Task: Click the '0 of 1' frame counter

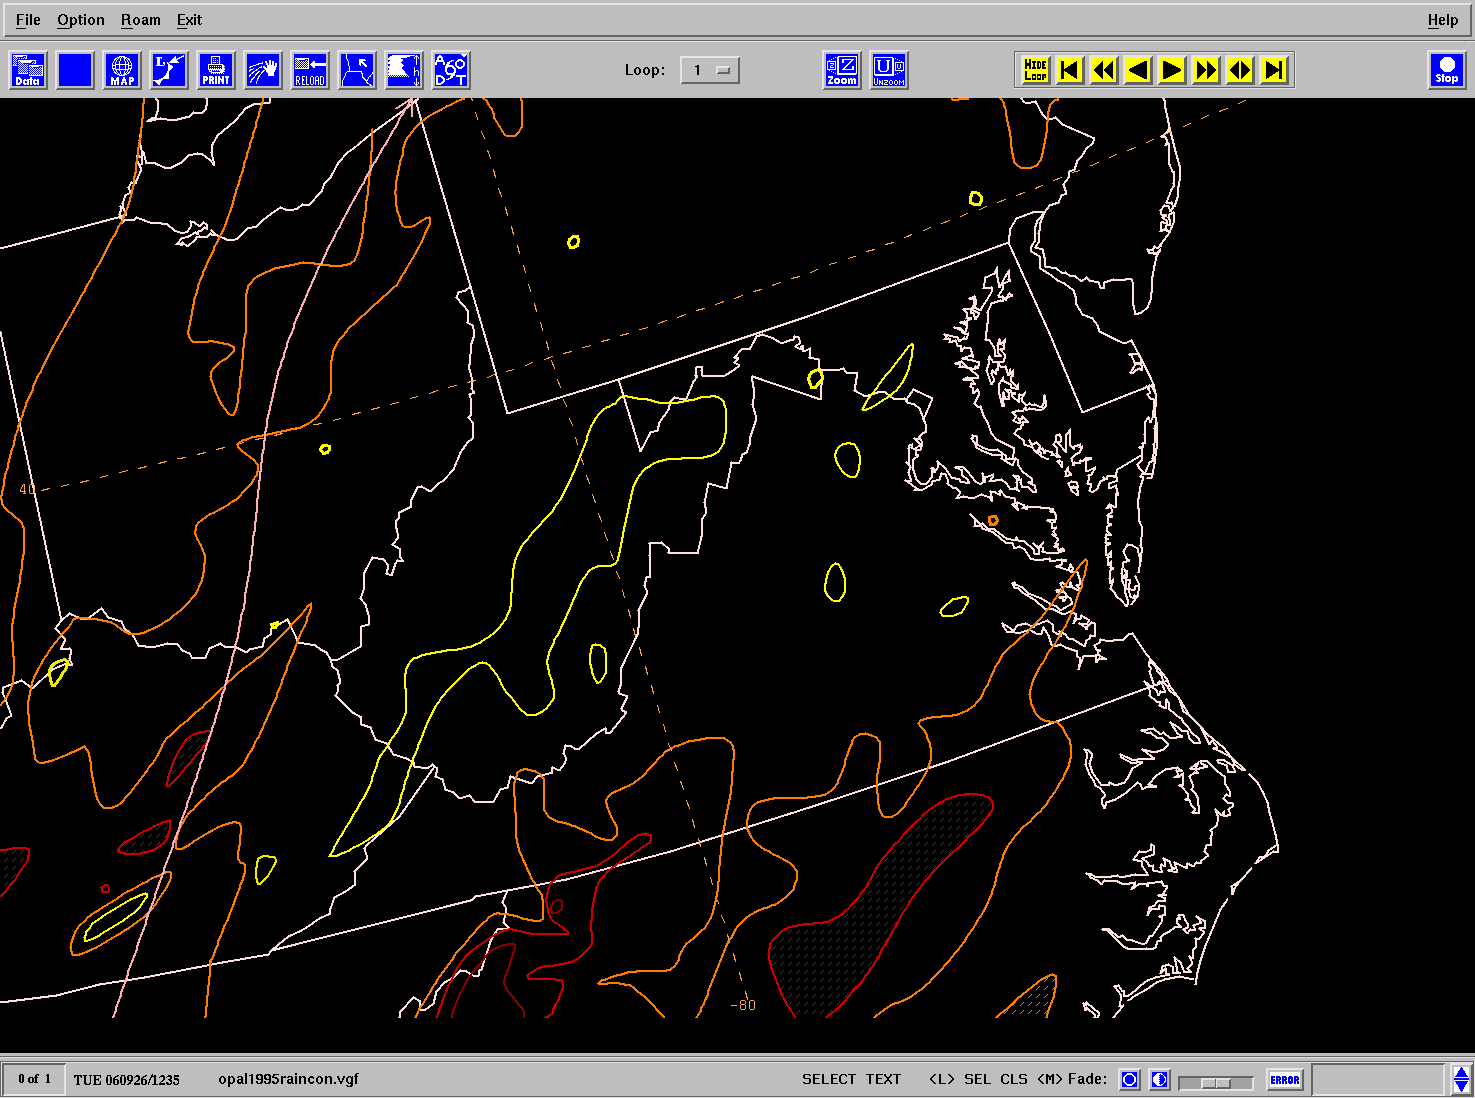Action: tap(34, 1079)
